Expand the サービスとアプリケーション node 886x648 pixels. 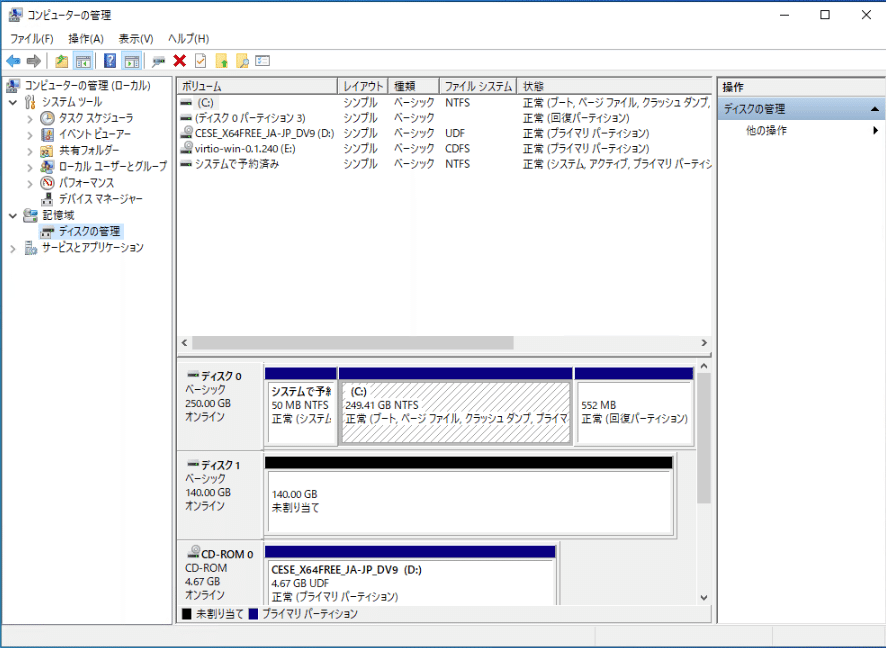click(x=13, y=248)
